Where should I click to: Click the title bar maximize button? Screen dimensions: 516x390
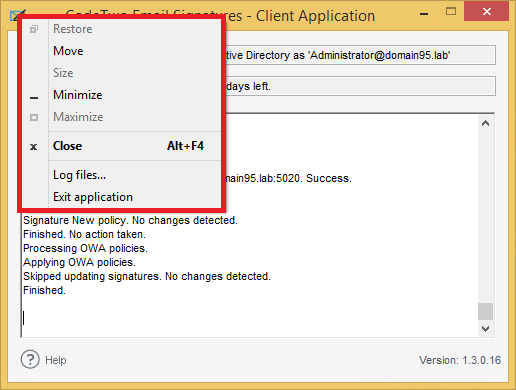click(x=451, y=12)
